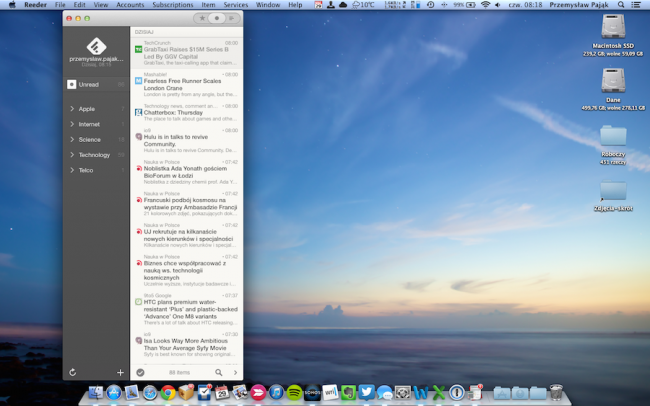Screen dimensions: 650x406
Task: Open the HTC plans premium water-resistant article
Action: coord(187,309)
